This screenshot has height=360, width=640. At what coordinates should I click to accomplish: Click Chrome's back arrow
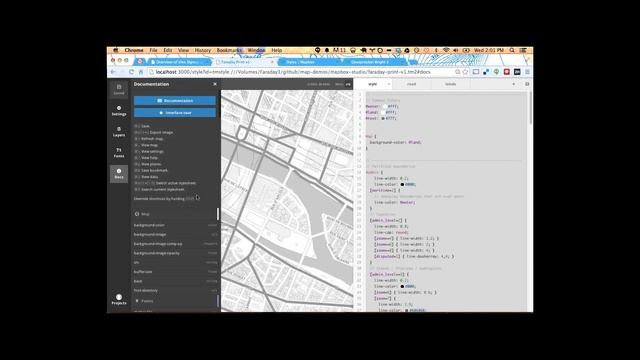113,72
